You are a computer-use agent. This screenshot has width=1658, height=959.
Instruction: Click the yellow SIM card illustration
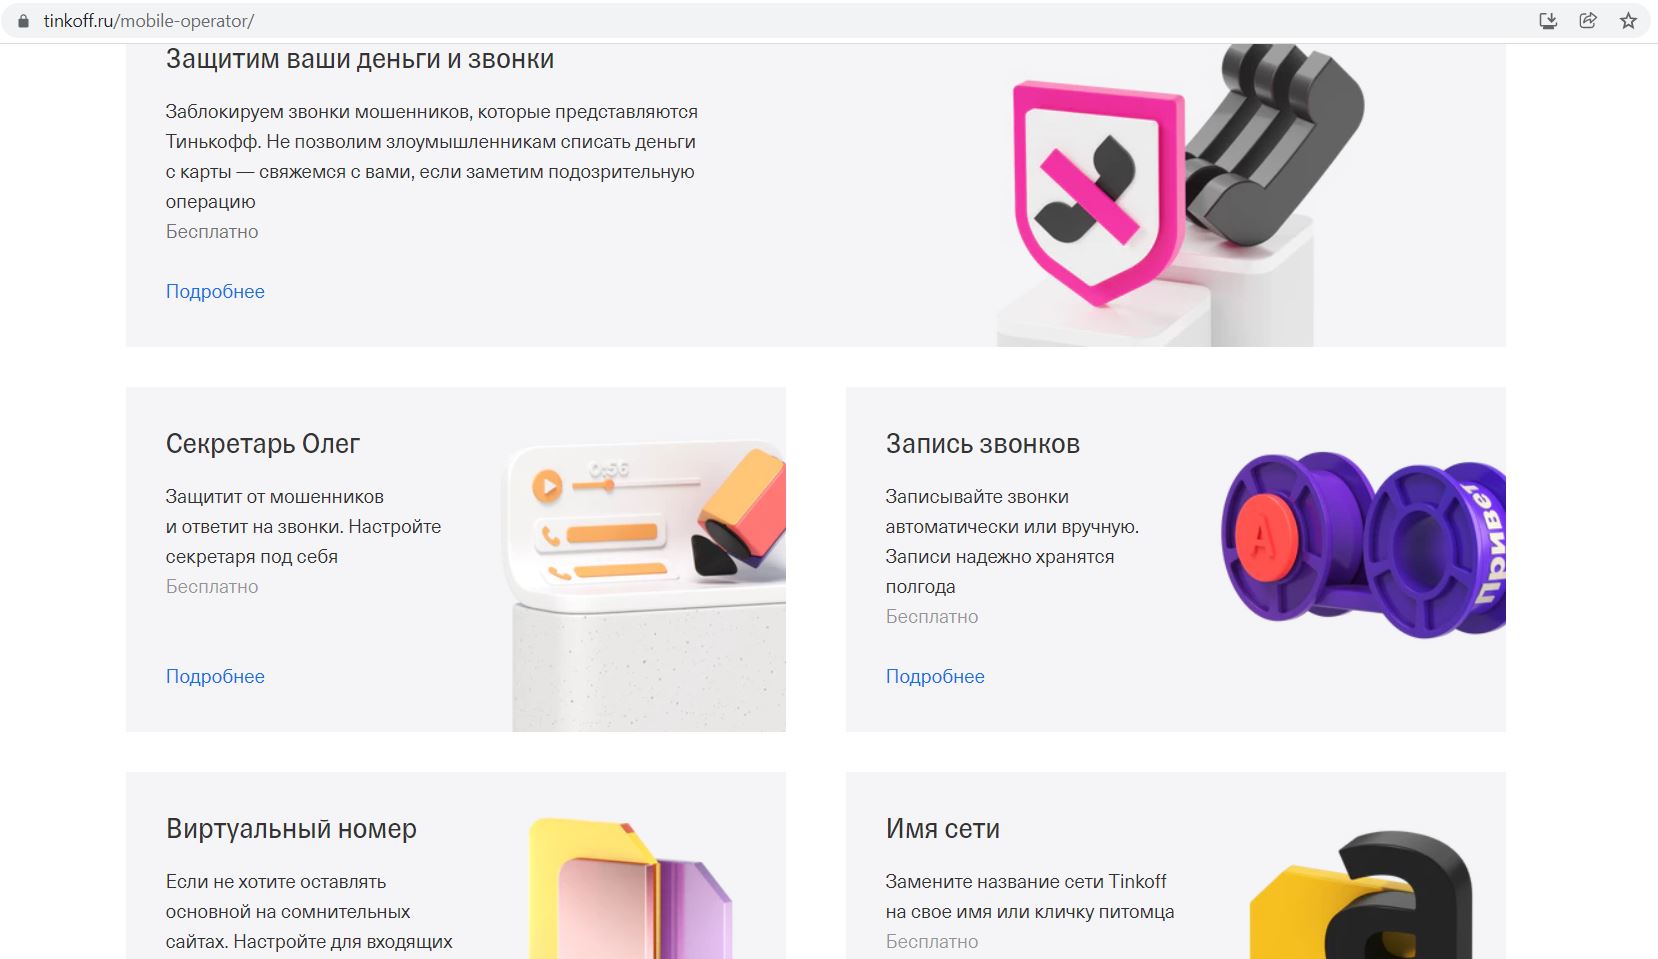click(630, 888)
